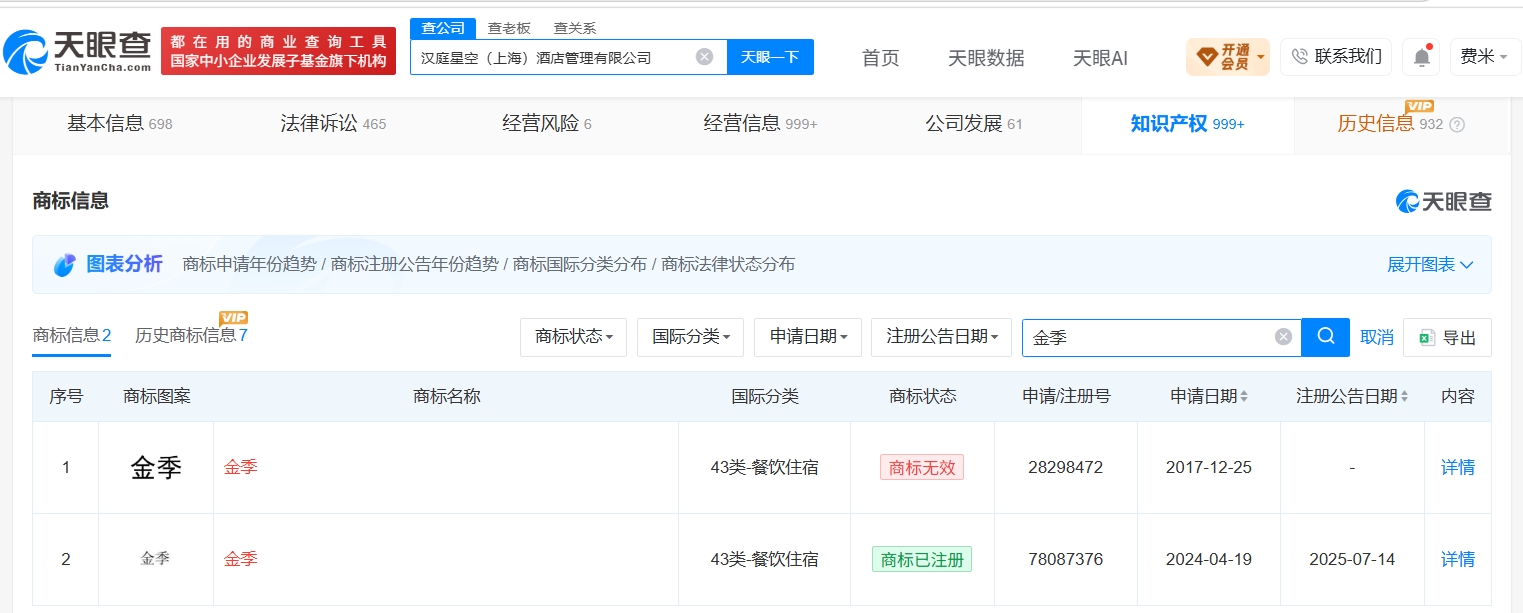Screen dimensions: 1523x613
Task: Open the 历史信息 932 tab
Action: tap(1391, 124)
